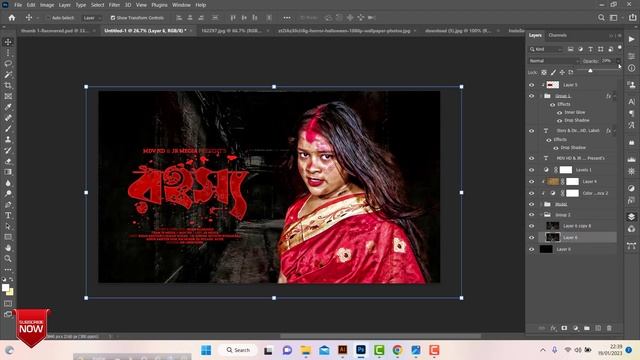The image size is (640, 360).
Task: Open the Image menu
Action: coord(47,5)
